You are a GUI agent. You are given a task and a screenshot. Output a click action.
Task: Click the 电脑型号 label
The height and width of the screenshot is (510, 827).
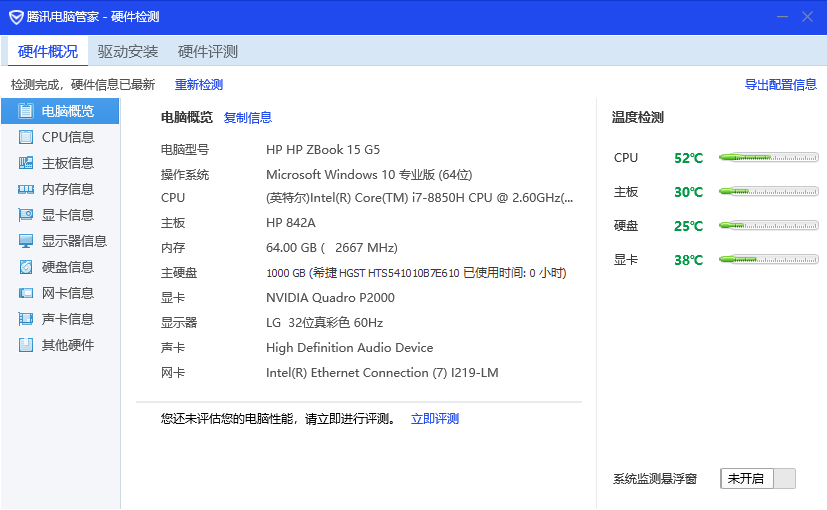185,150
